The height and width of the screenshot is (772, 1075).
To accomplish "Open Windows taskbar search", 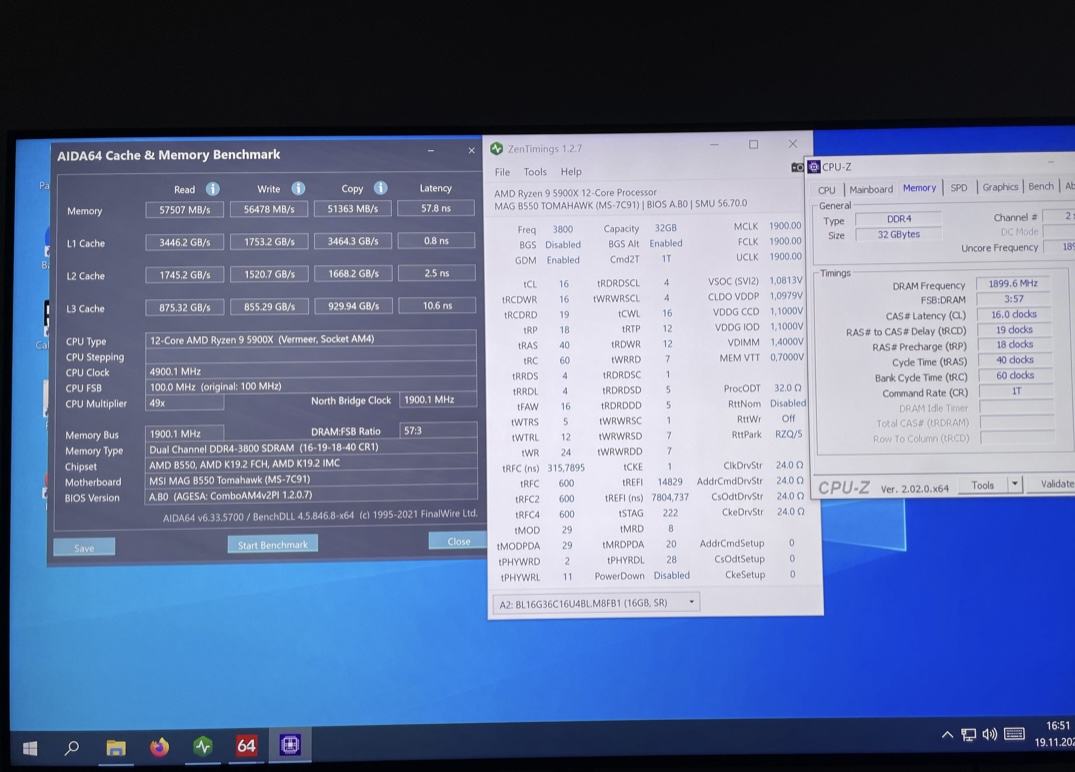I will point(71,747).
